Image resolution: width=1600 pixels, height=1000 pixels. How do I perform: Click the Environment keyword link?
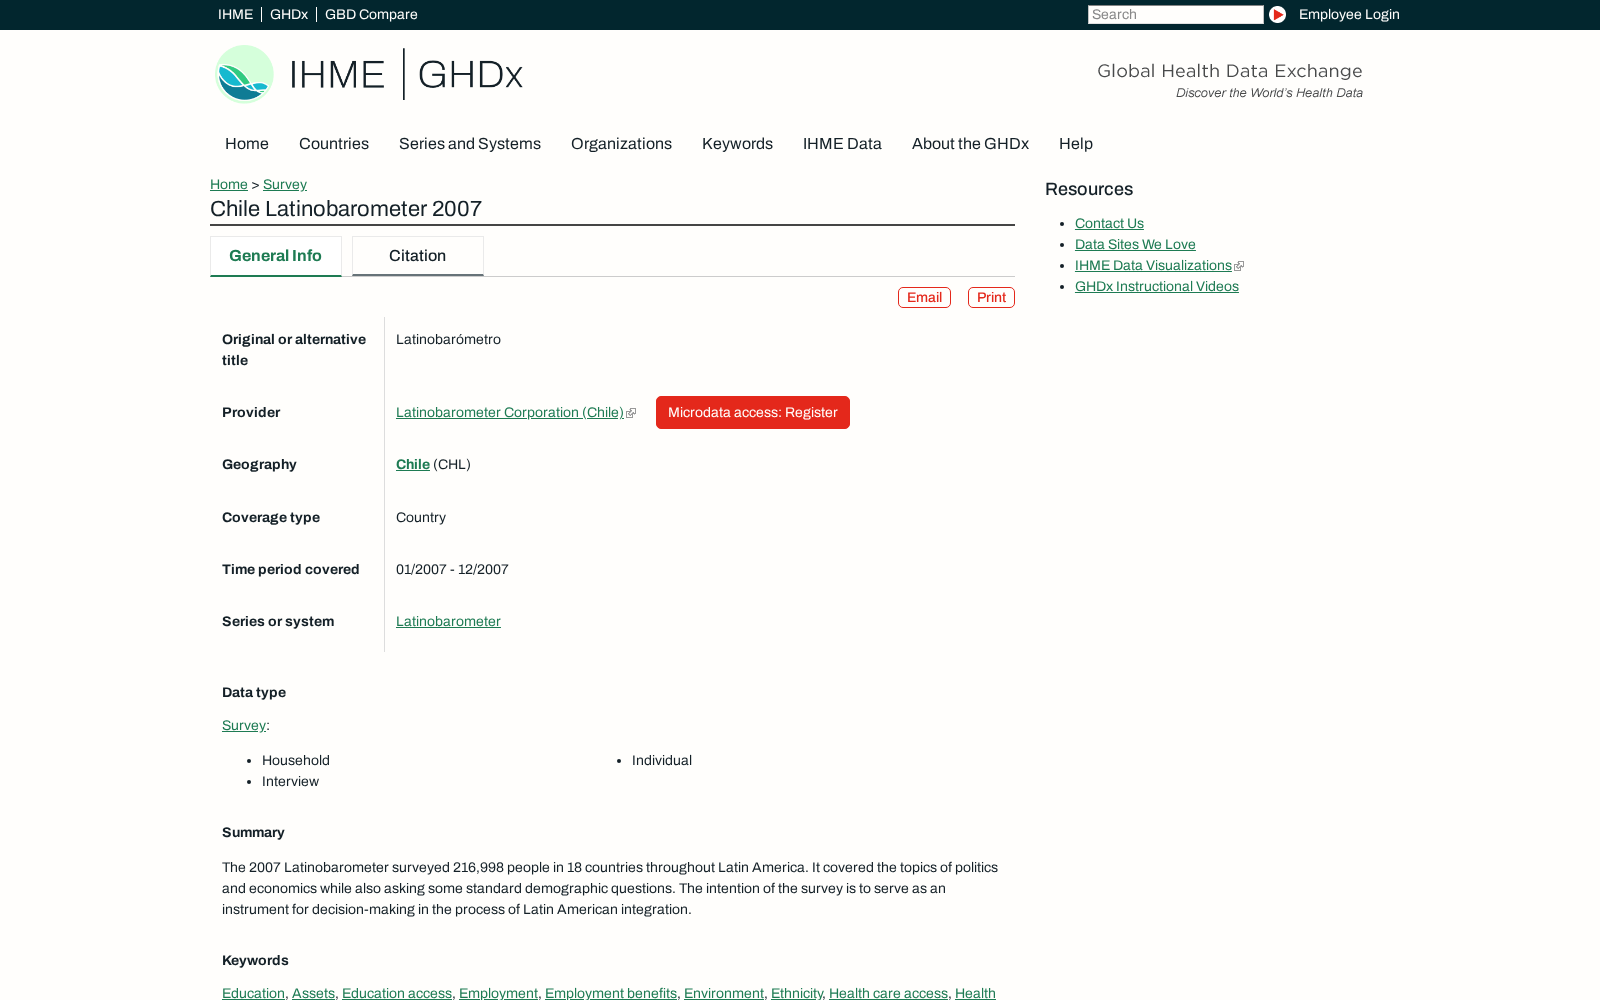724,993
